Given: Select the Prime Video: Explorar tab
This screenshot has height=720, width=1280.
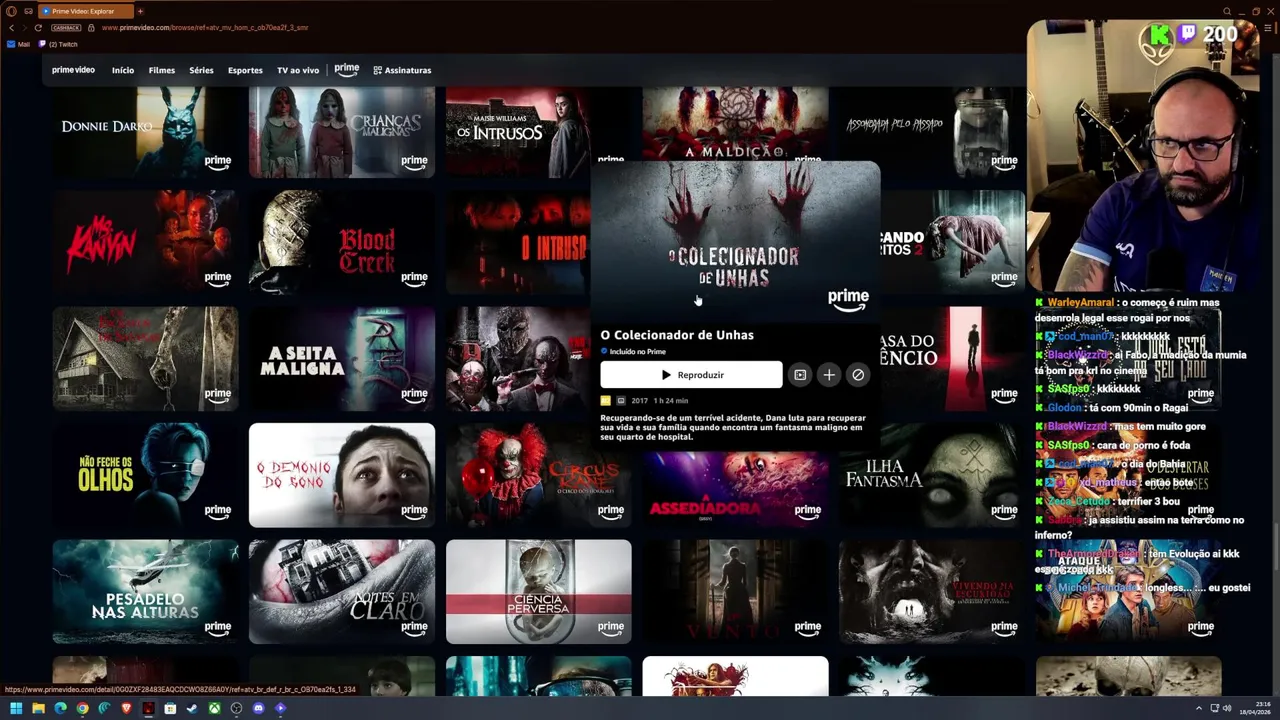Looking at the screenshot, I should [x=84, y=11].
